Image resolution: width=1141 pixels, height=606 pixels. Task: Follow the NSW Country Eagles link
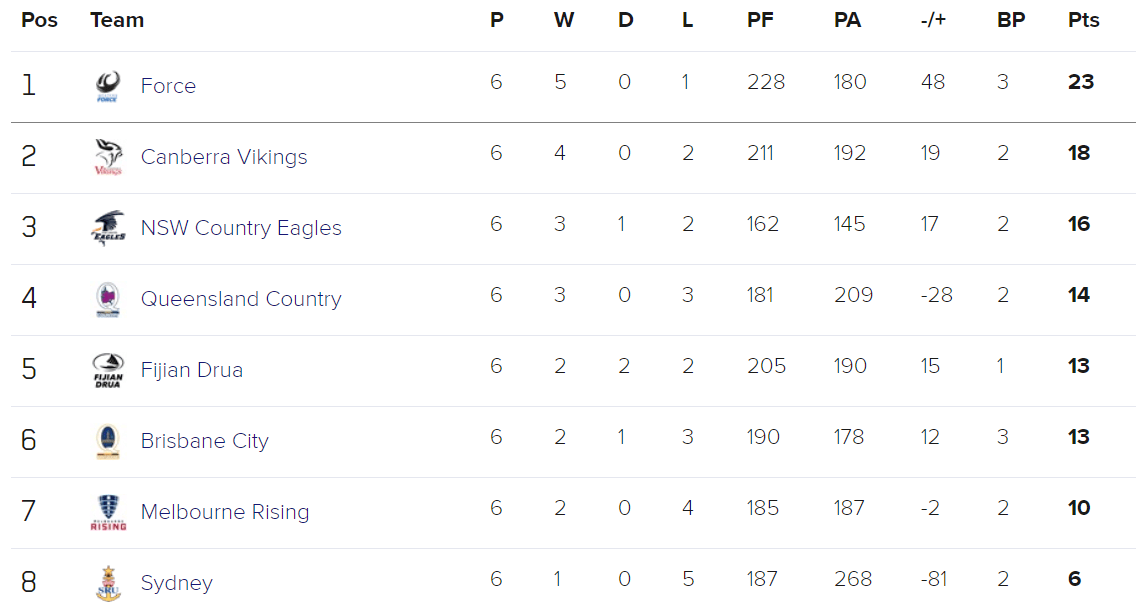[241, 228]
